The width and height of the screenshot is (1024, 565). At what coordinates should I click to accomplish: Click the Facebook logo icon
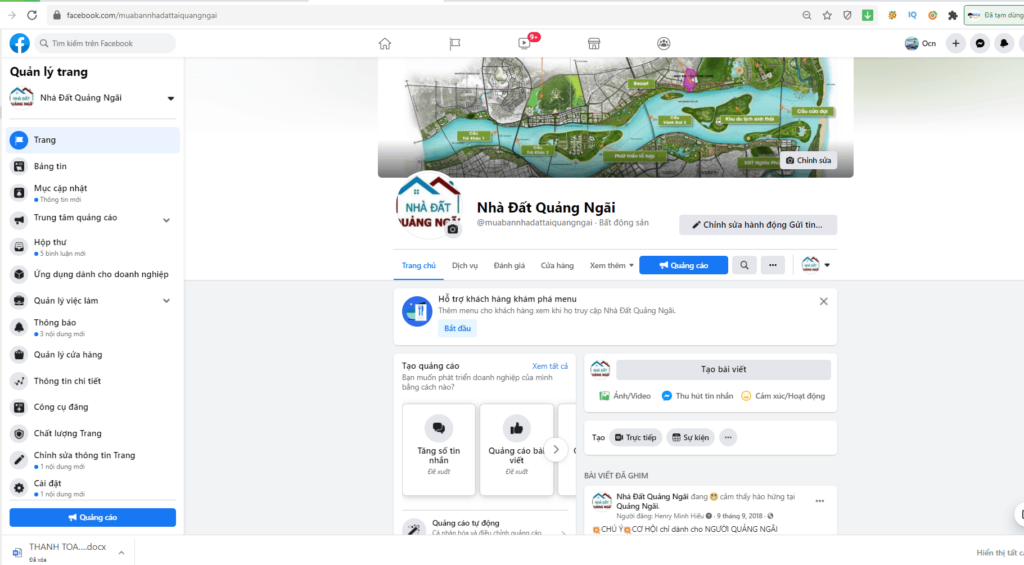(20, 43)
